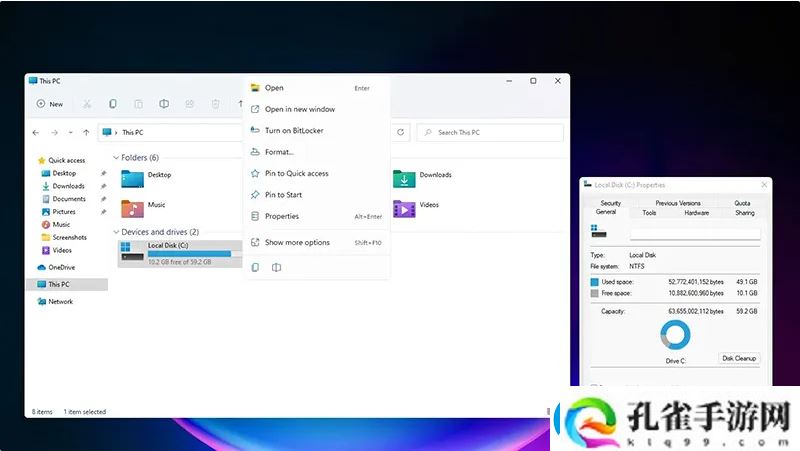Screen dimensions: 800x451
Task: Click Used space blue color box
Action: click(x=594, y=282)
